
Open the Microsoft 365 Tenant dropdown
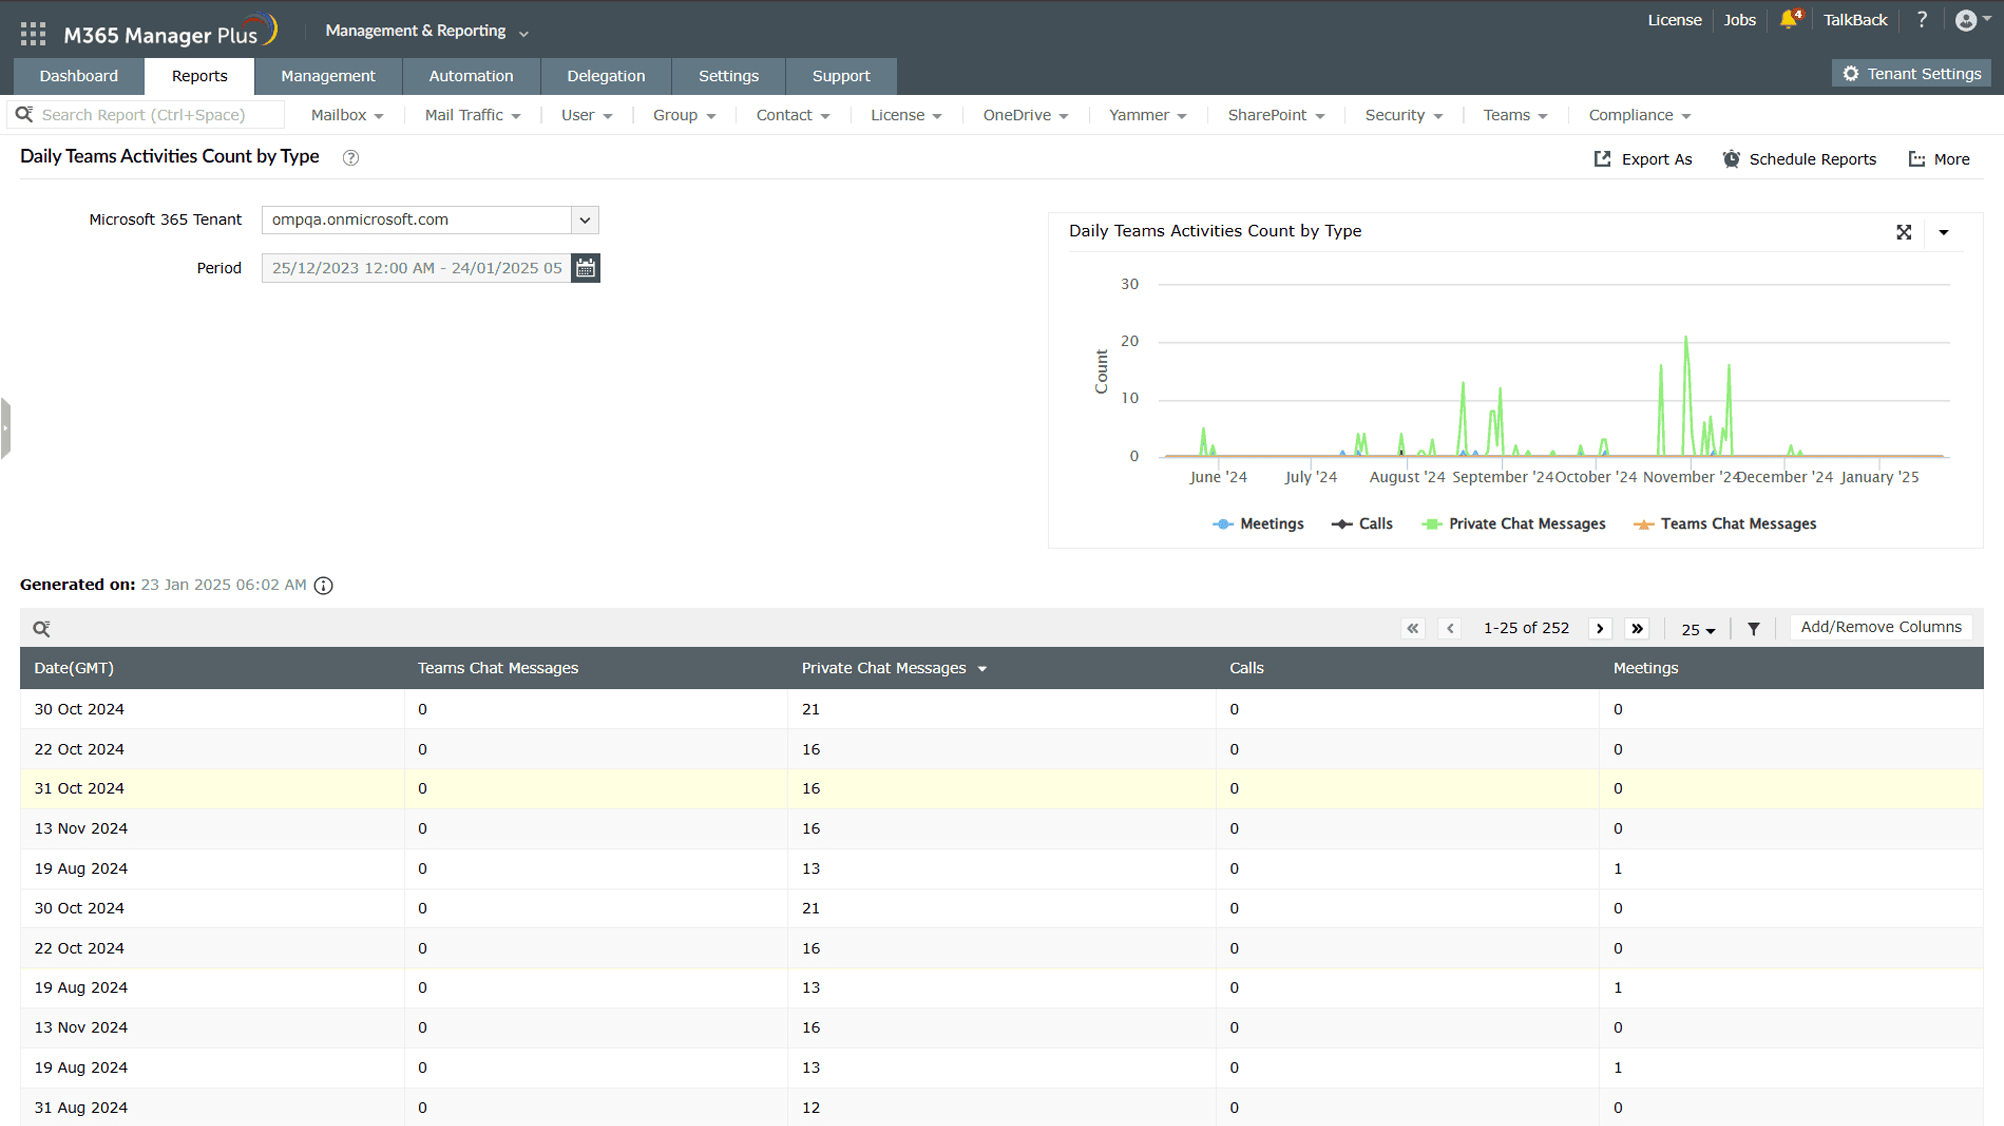tap(584, 220)
